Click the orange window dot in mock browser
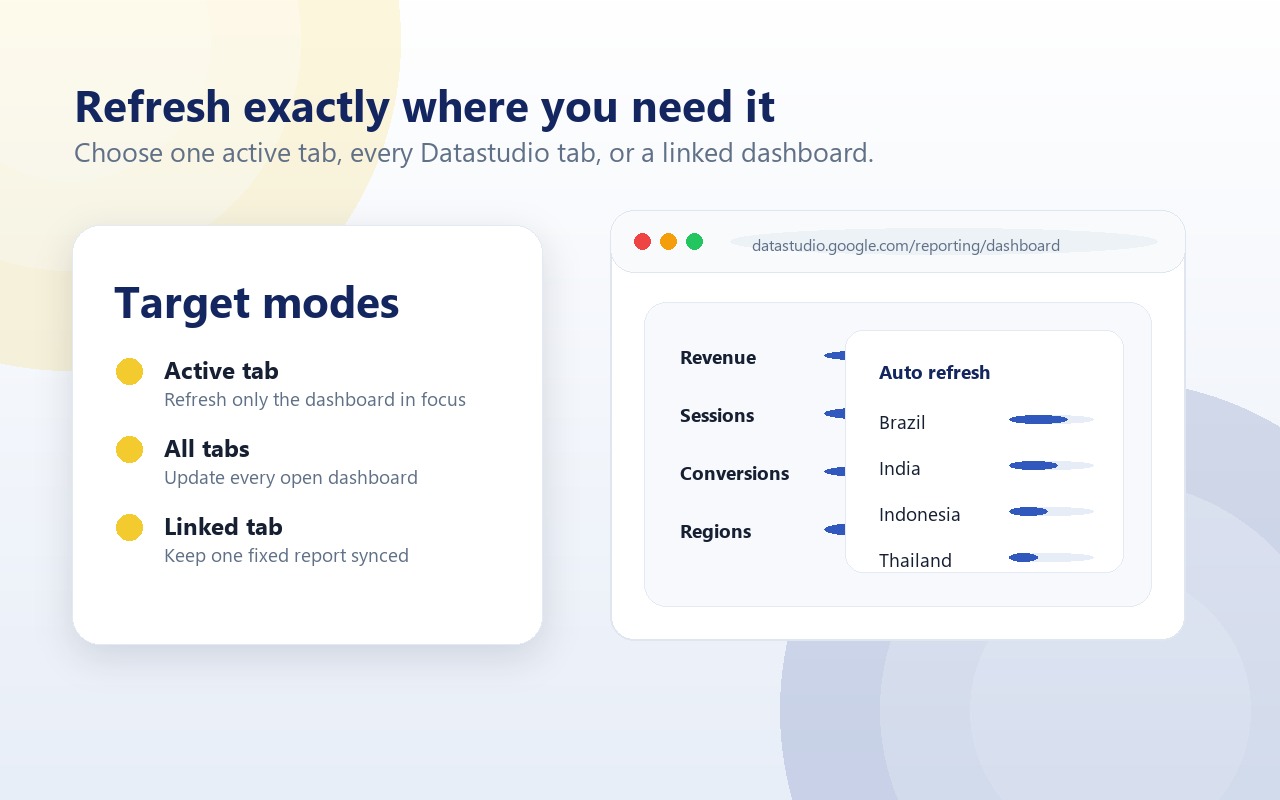The image size is (1280, 800). (x=669, y=241)
